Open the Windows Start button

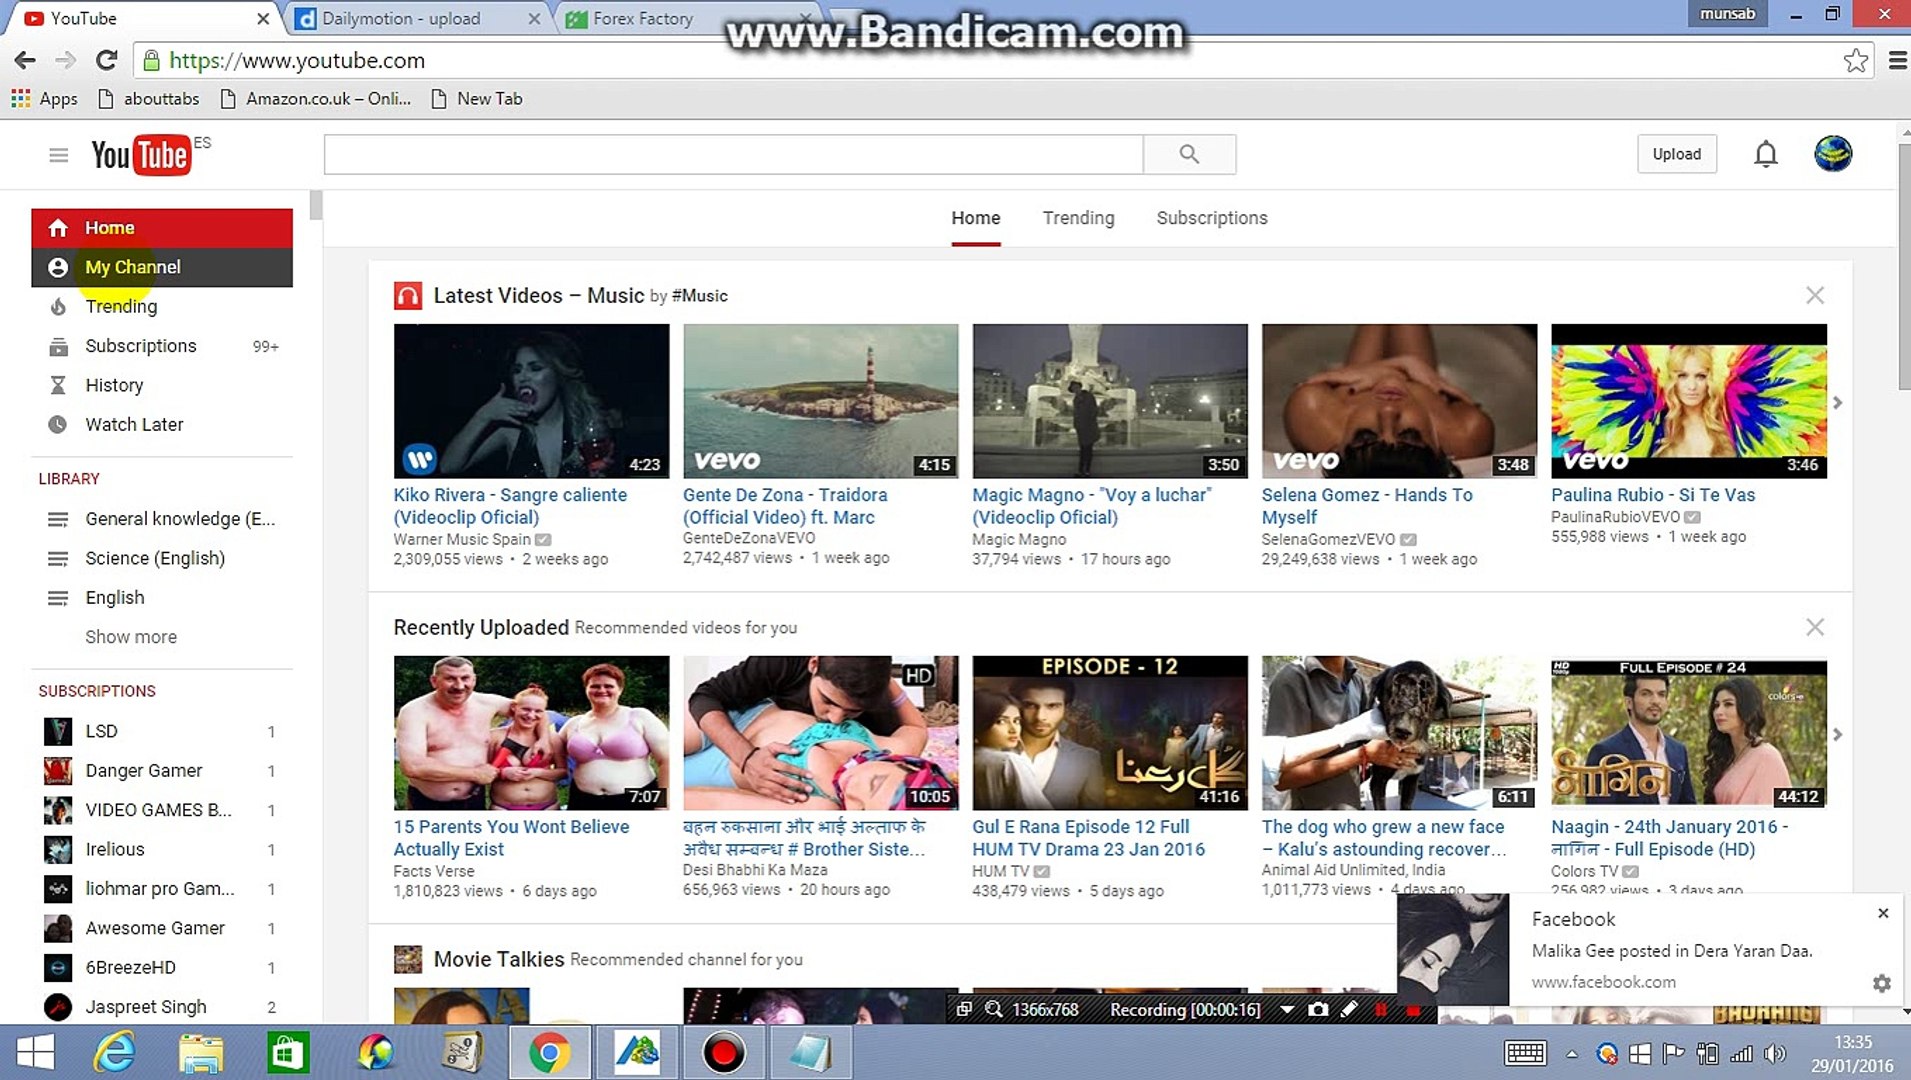pyautogui.click(x=36, y=1052)
